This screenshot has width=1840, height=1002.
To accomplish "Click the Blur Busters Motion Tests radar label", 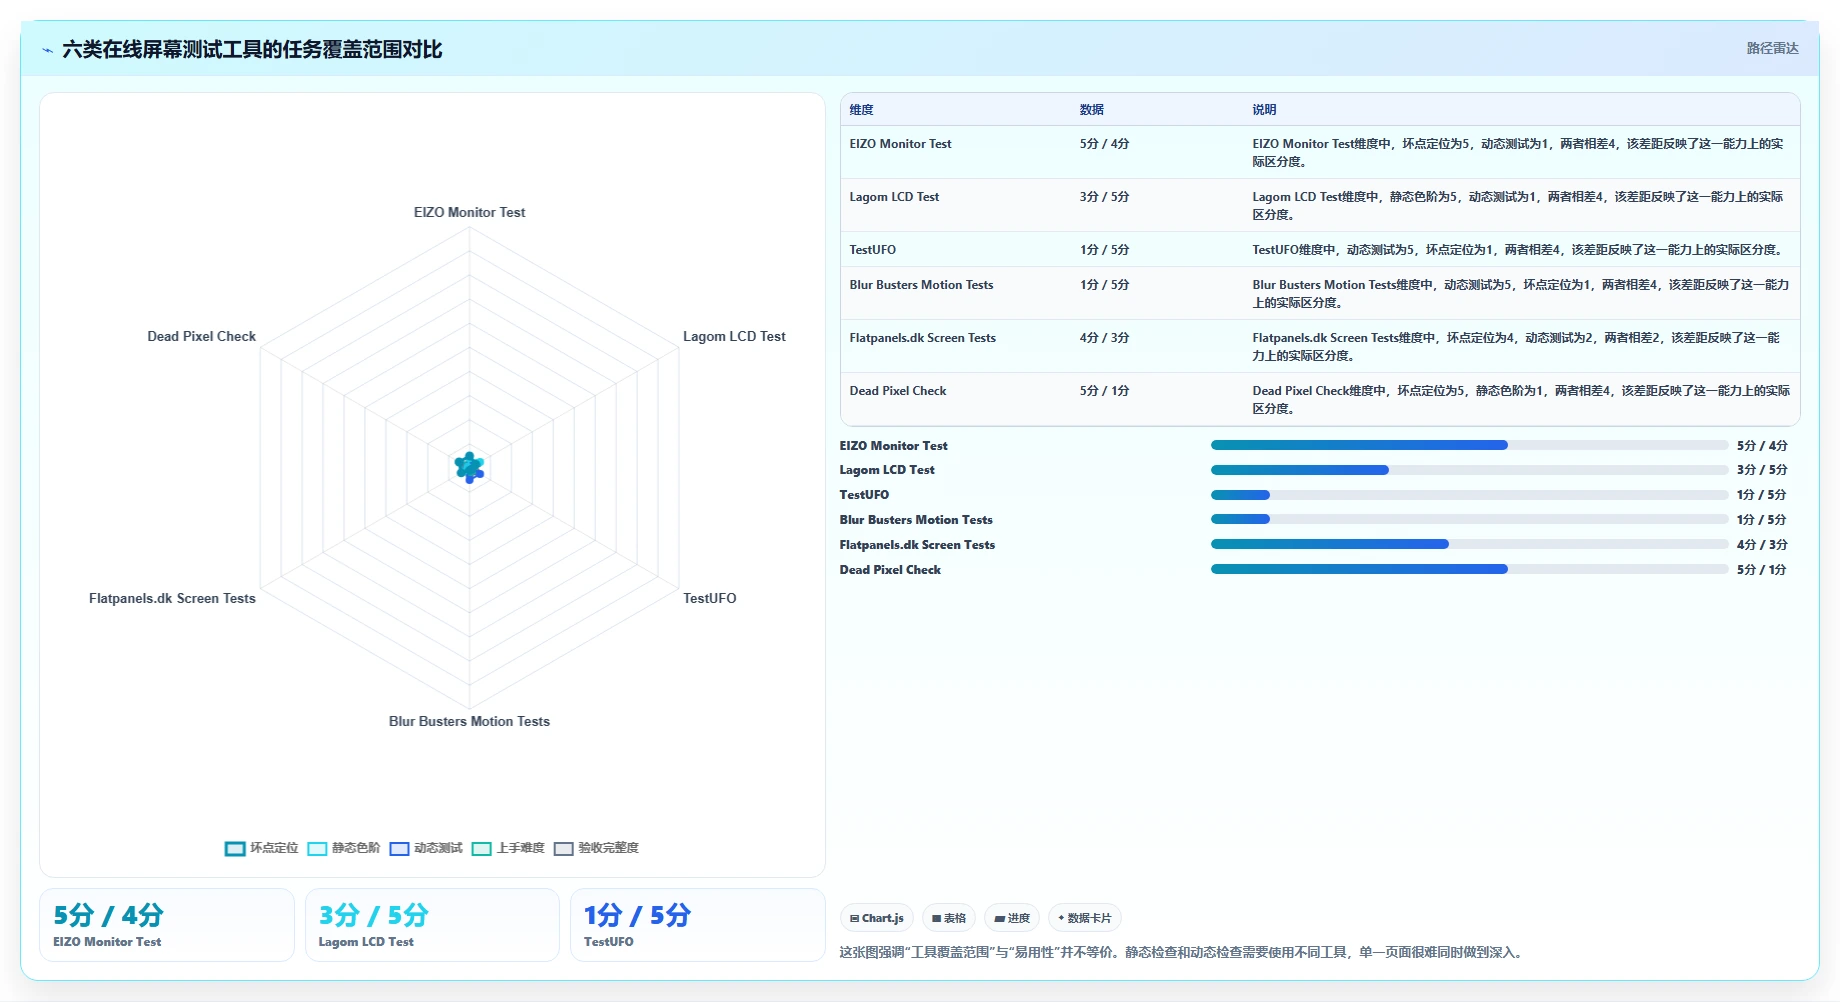I will click(x=469, y=721).
